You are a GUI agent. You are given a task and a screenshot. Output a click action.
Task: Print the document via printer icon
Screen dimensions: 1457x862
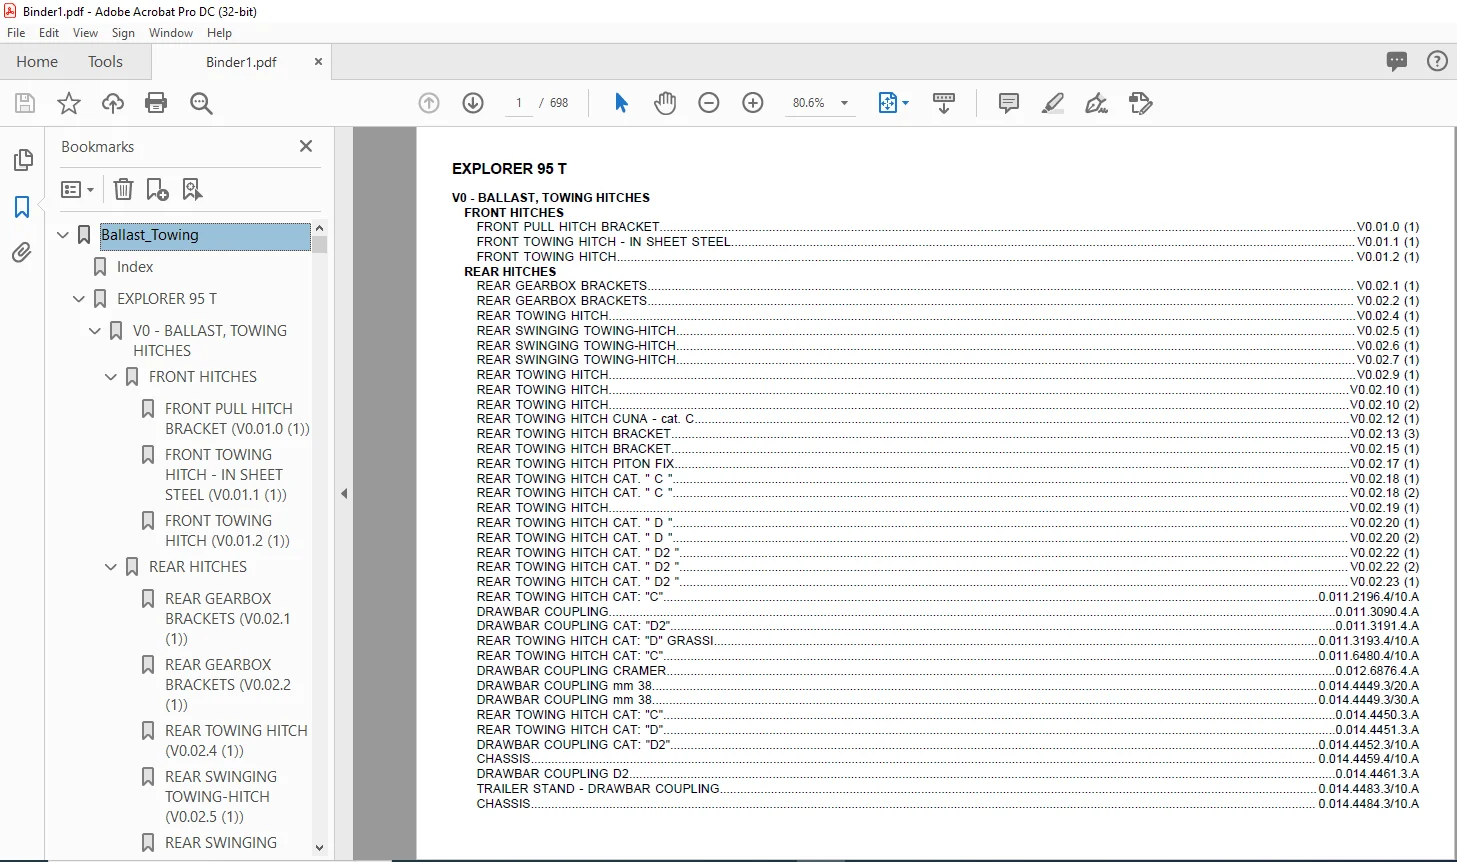point(156,103)
